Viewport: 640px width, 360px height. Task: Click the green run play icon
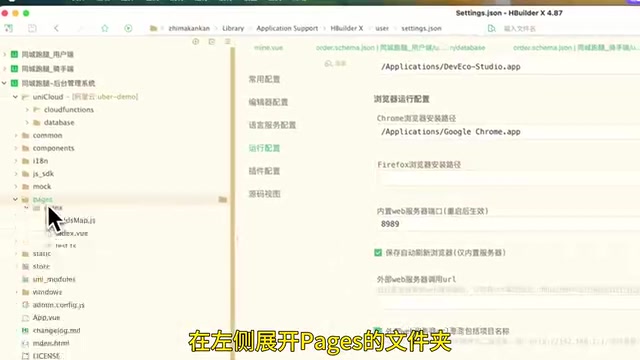tap(128, 28)
